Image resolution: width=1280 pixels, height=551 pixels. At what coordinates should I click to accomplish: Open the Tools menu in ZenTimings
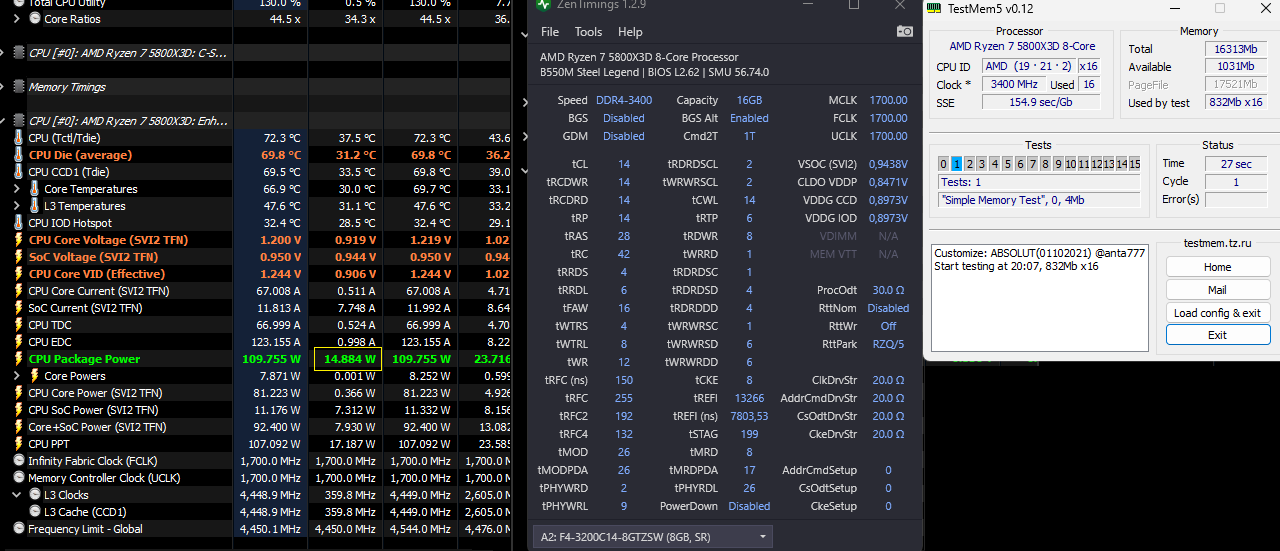pos(588,32)
